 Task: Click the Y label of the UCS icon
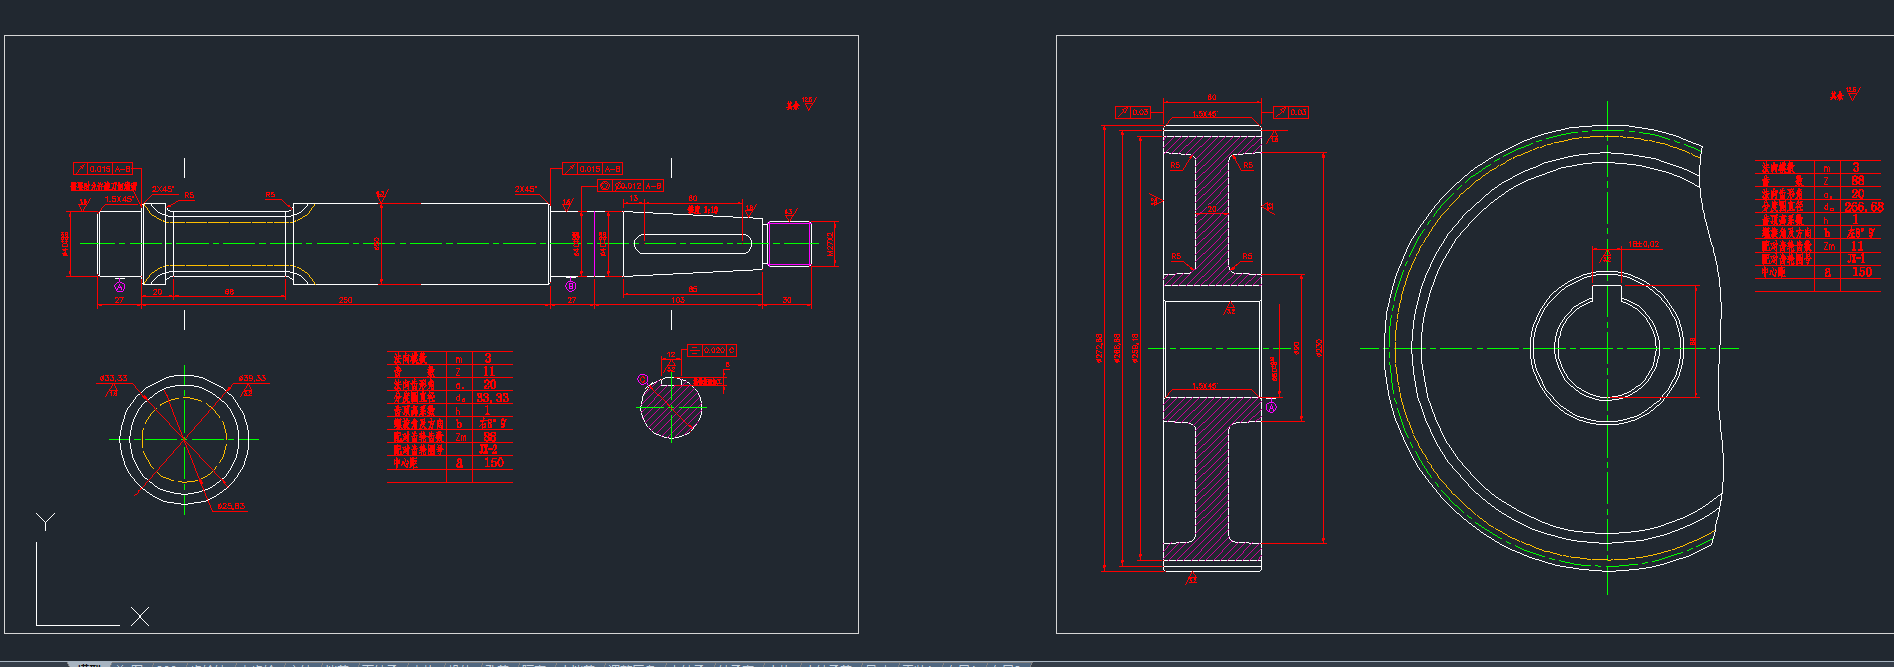45,521
